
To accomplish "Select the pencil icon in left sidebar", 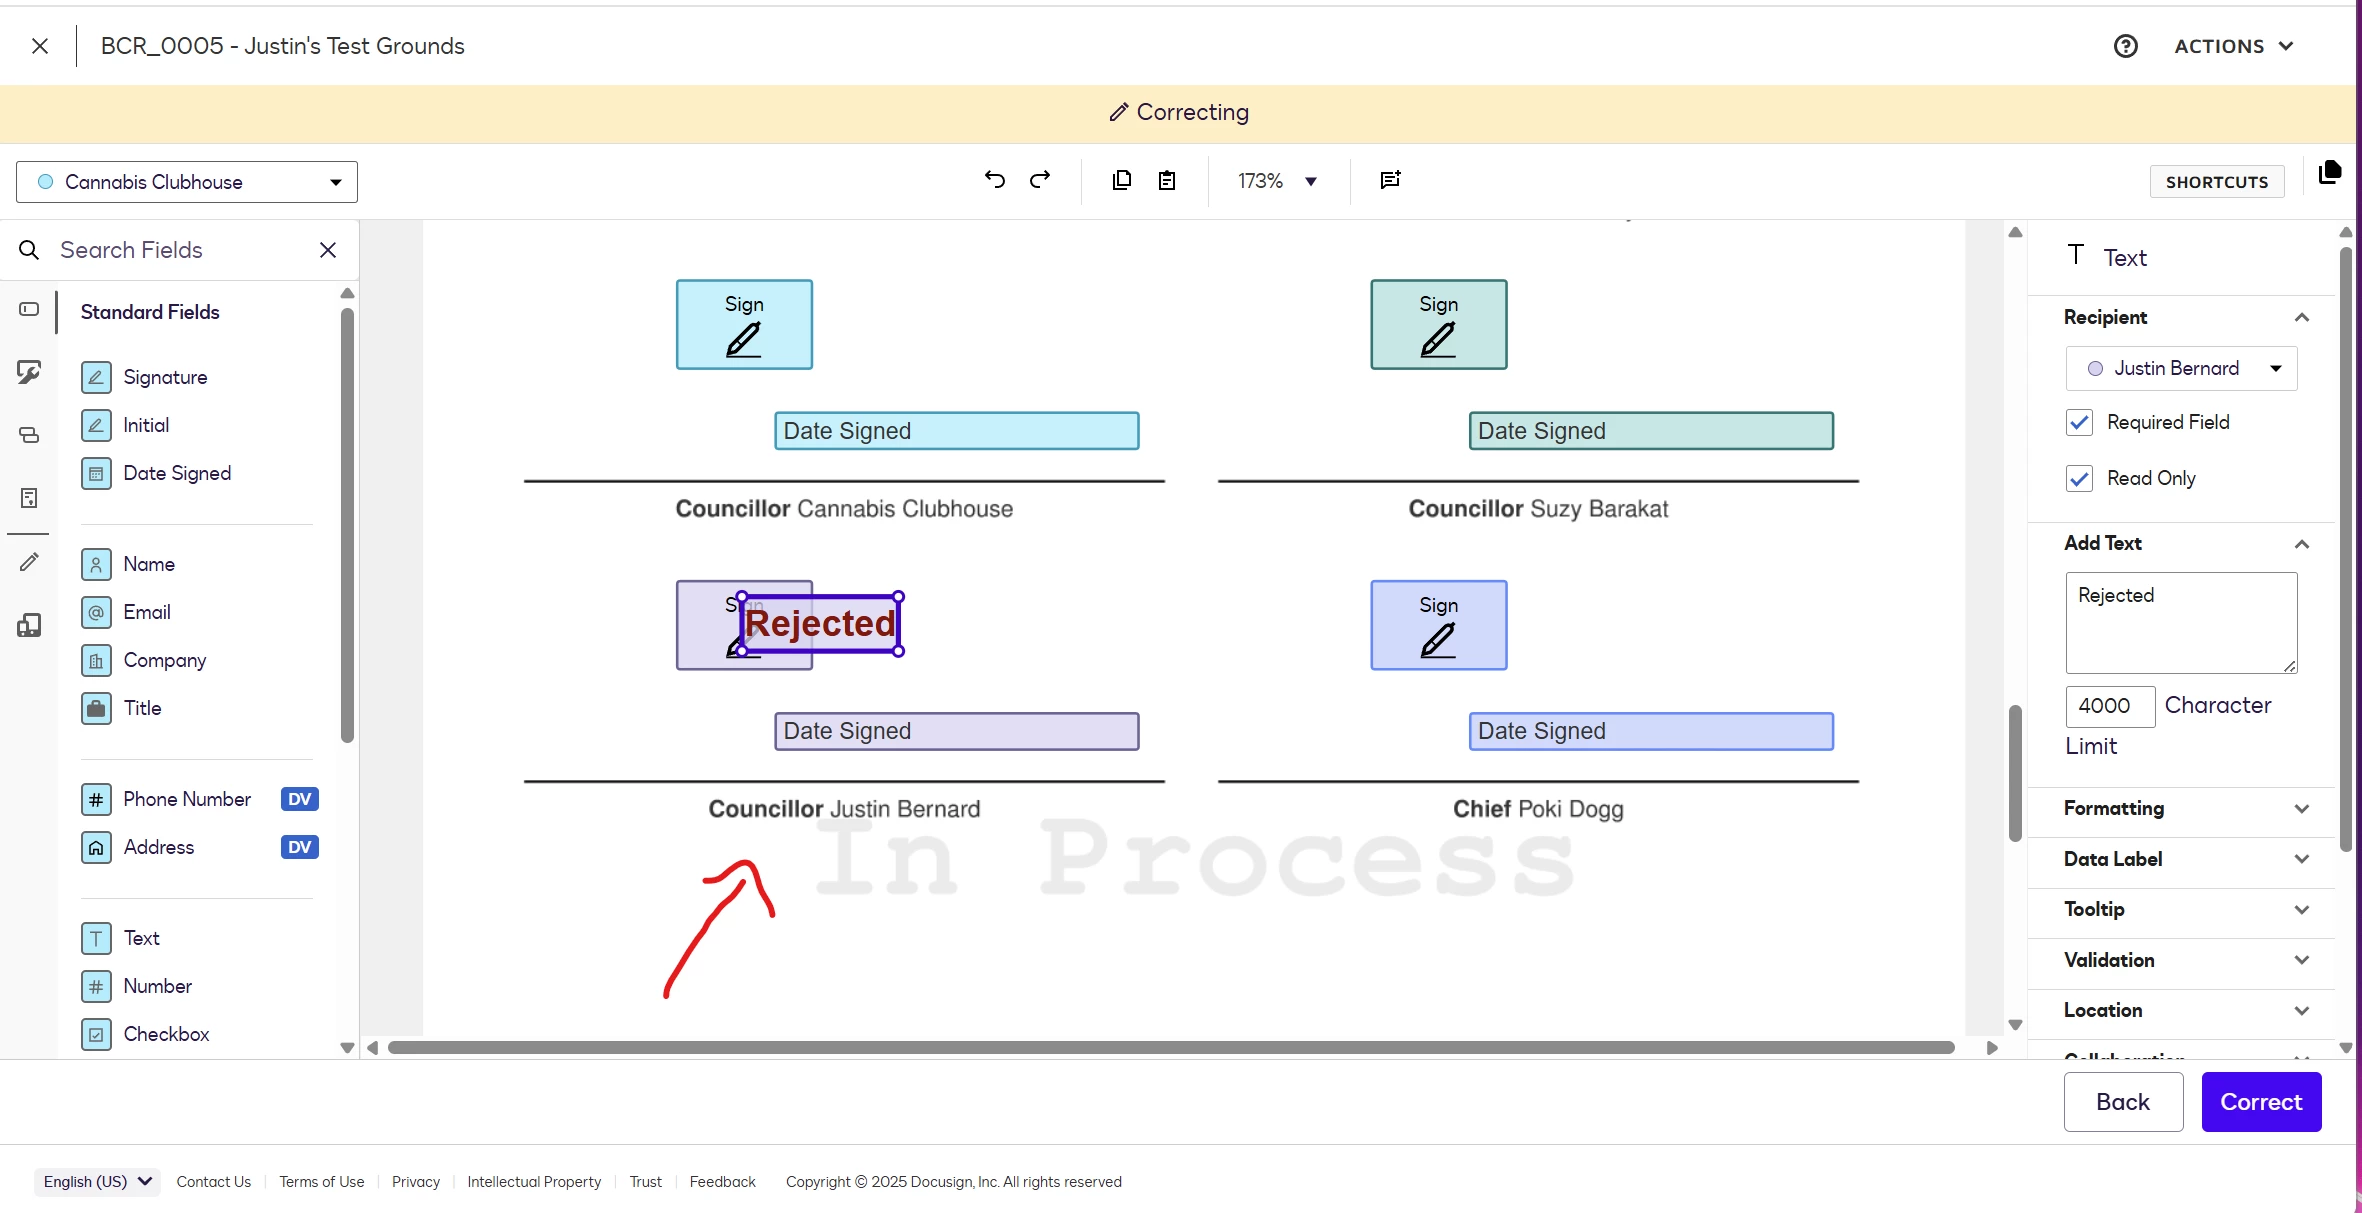I will pos(29,562).
